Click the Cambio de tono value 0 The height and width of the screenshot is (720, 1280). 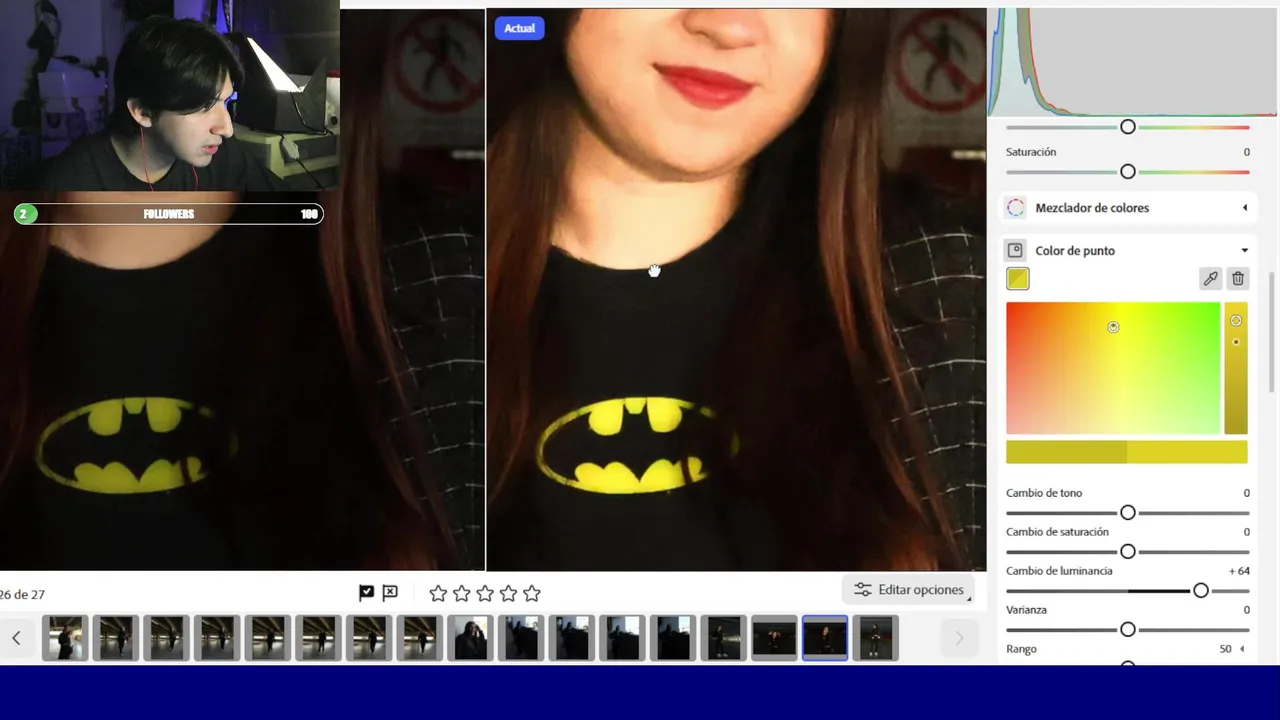[x=1246, y=493]
